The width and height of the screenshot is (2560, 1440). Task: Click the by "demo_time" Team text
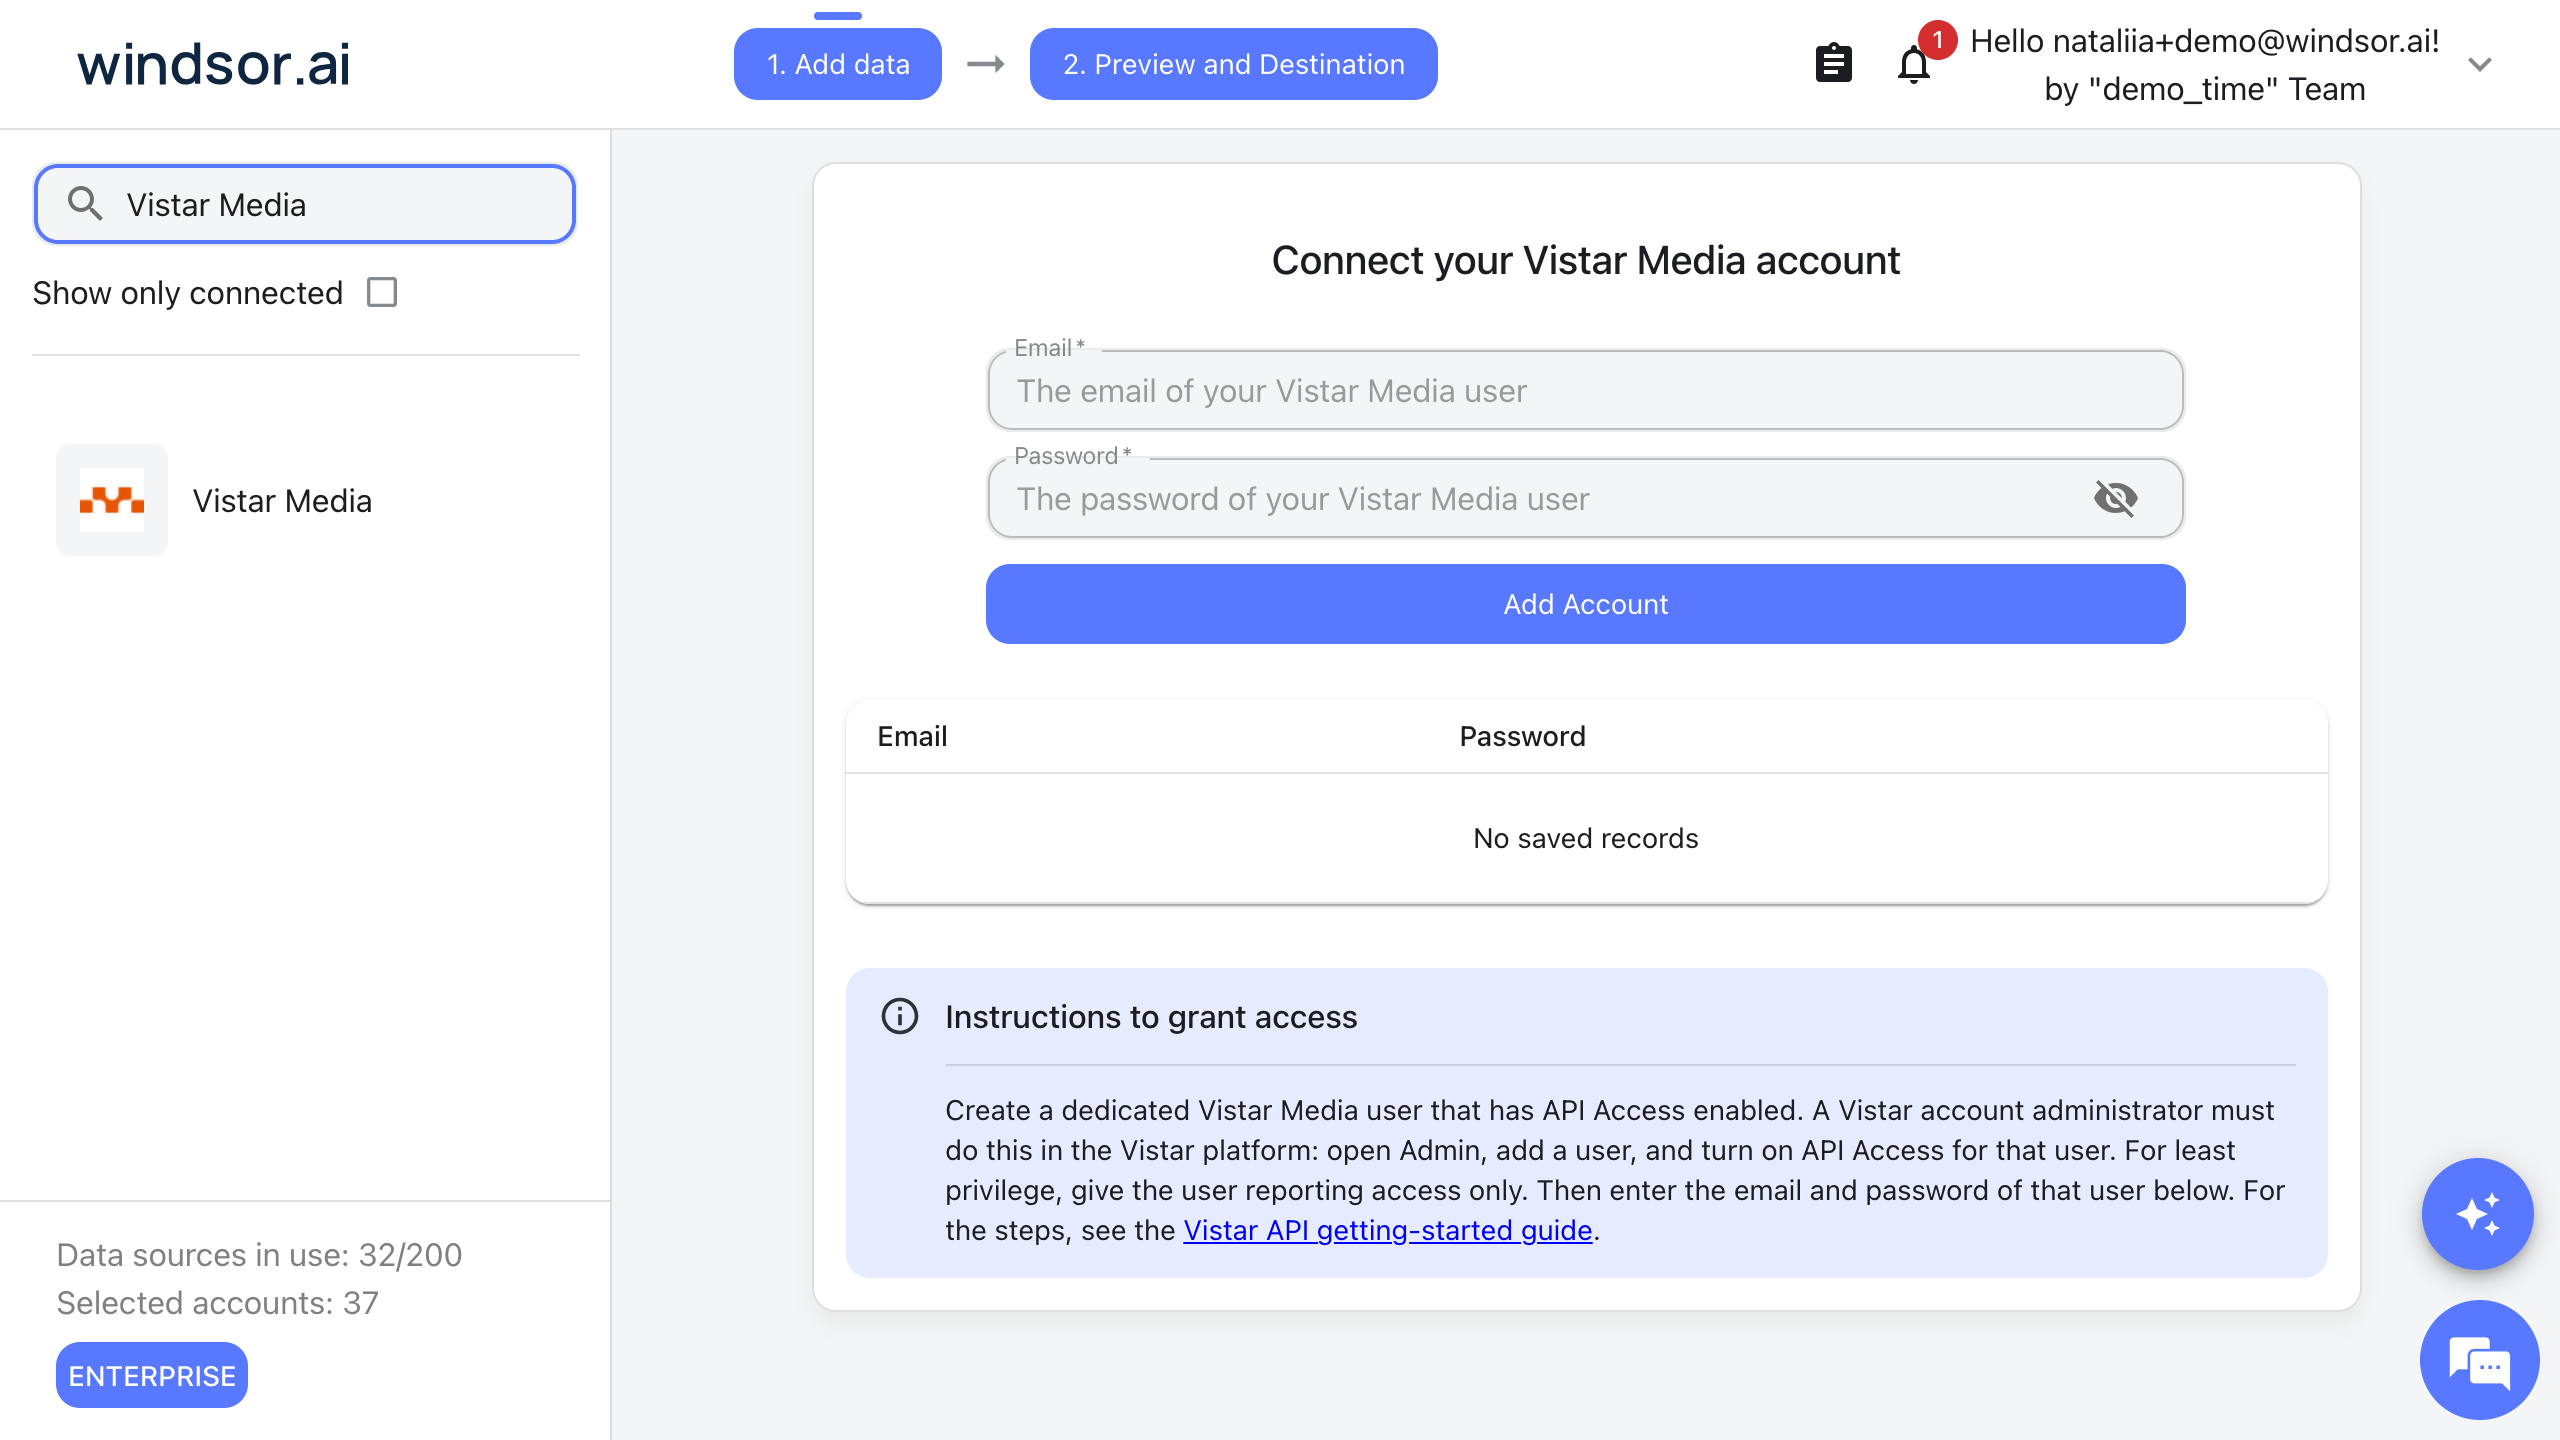pos(2205,89)
